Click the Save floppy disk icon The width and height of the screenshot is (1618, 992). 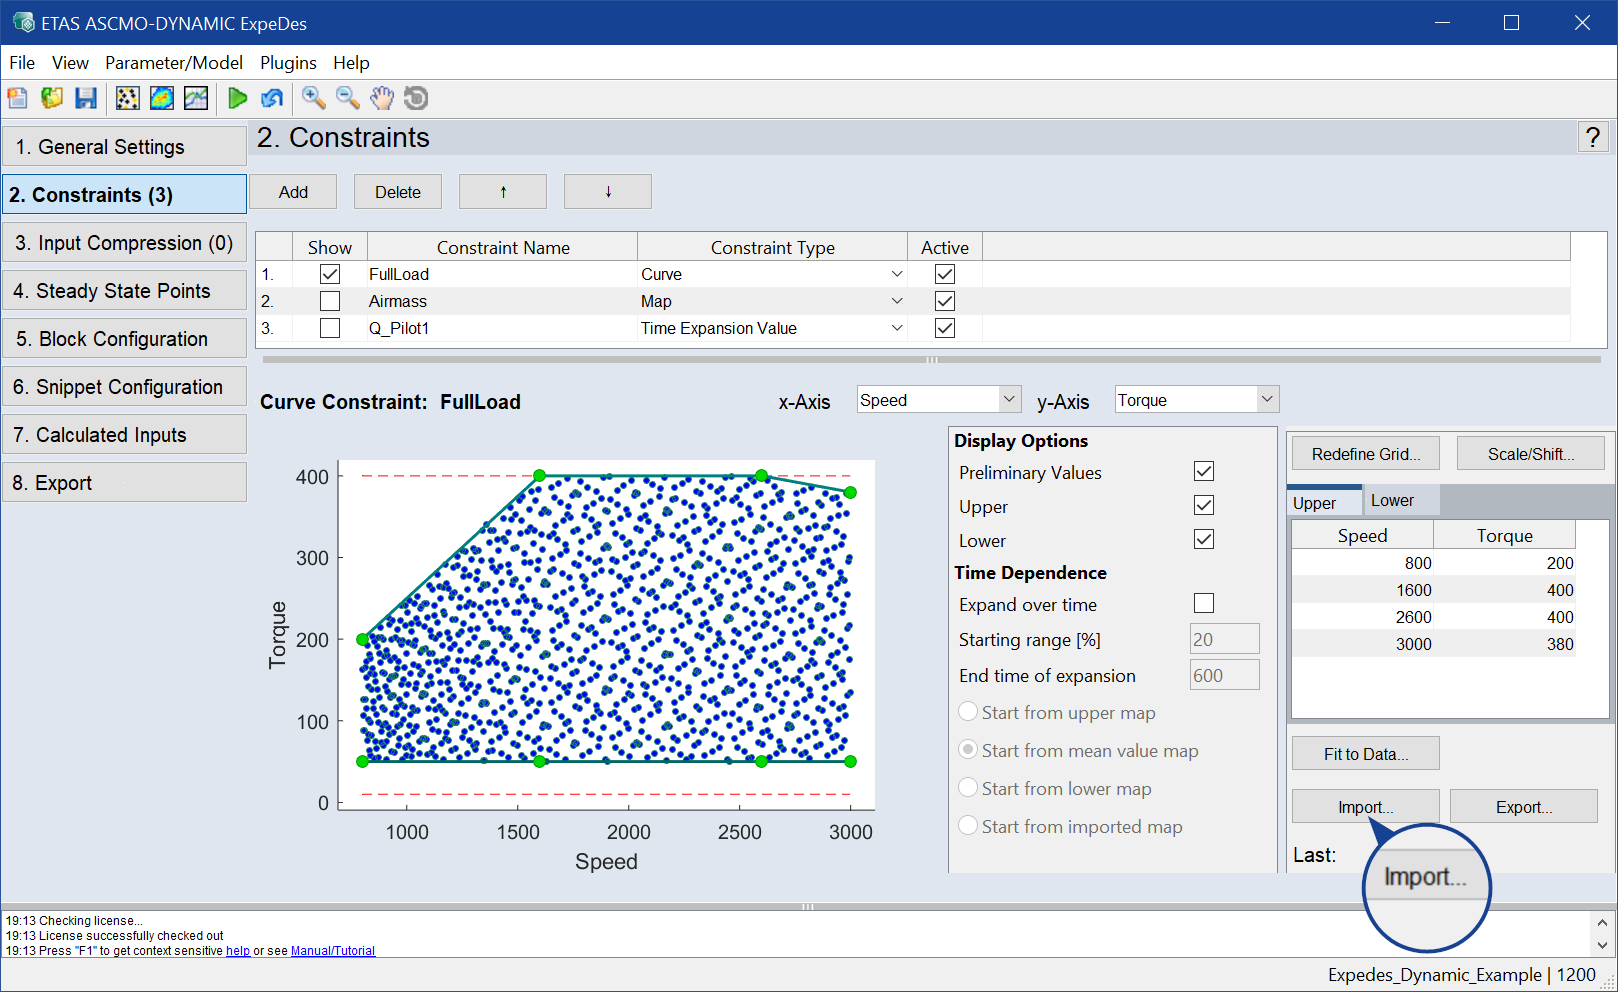click(x=86, y=98)
